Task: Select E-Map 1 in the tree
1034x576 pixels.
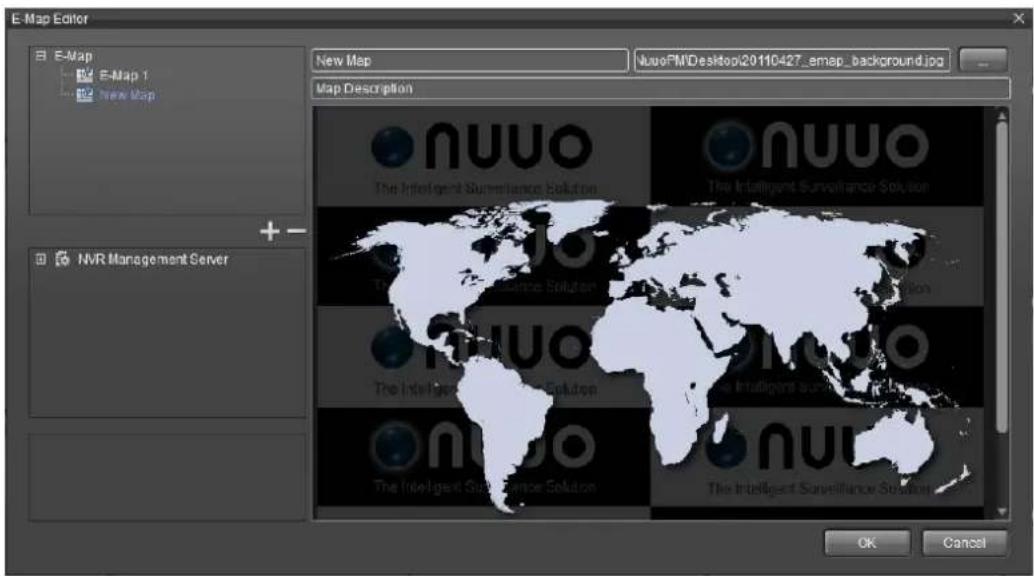Action: (x=124, y=75)
